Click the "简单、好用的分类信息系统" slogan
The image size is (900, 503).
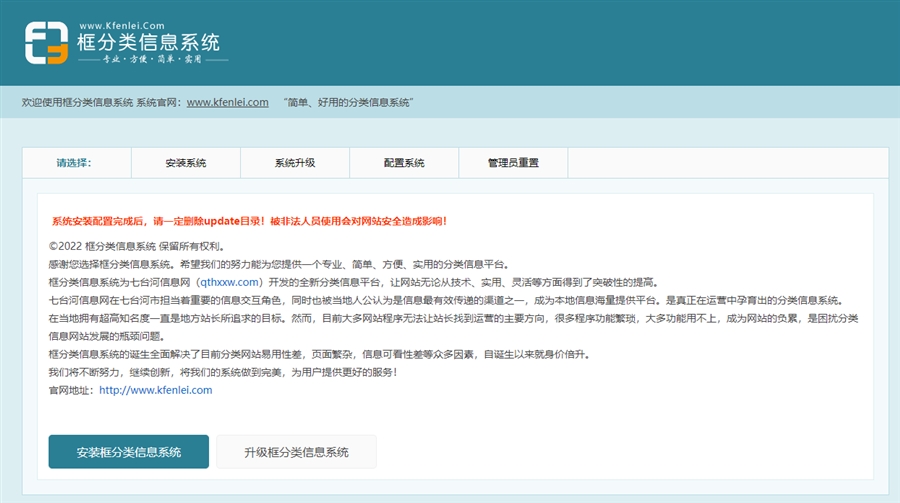(x=348, y=102)
